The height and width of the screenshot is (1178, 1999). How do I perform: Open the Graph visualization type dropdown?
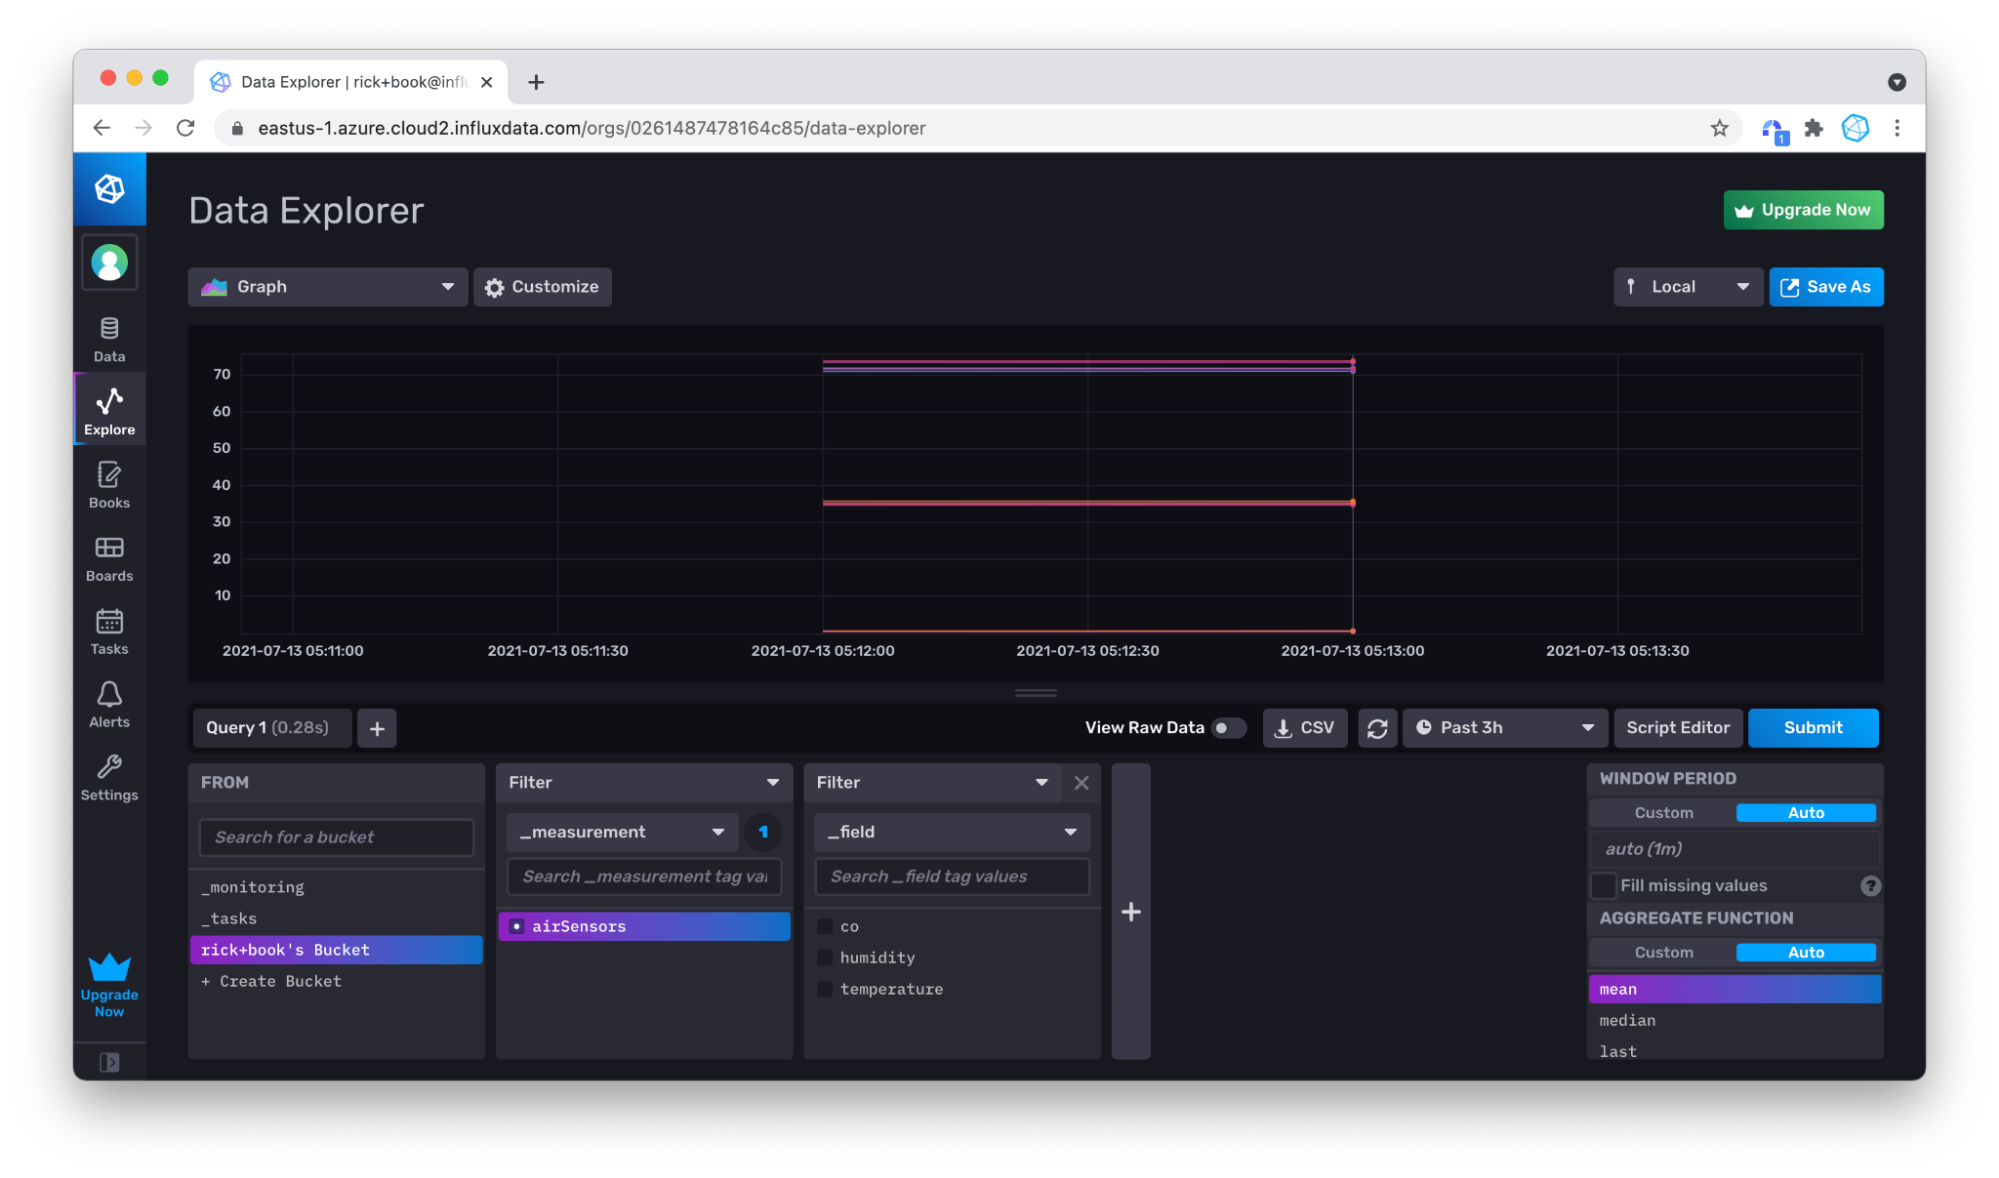click(327, 287)
